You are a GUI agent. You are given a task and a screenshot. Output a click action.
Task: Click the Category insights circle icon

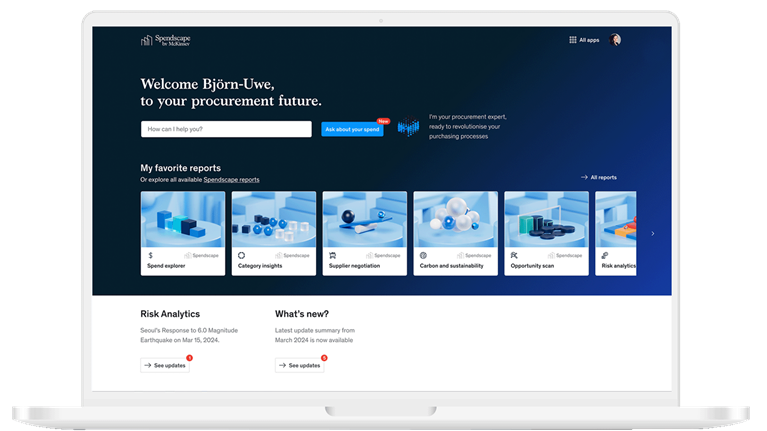pyautogui.click(x=241, y=255)
